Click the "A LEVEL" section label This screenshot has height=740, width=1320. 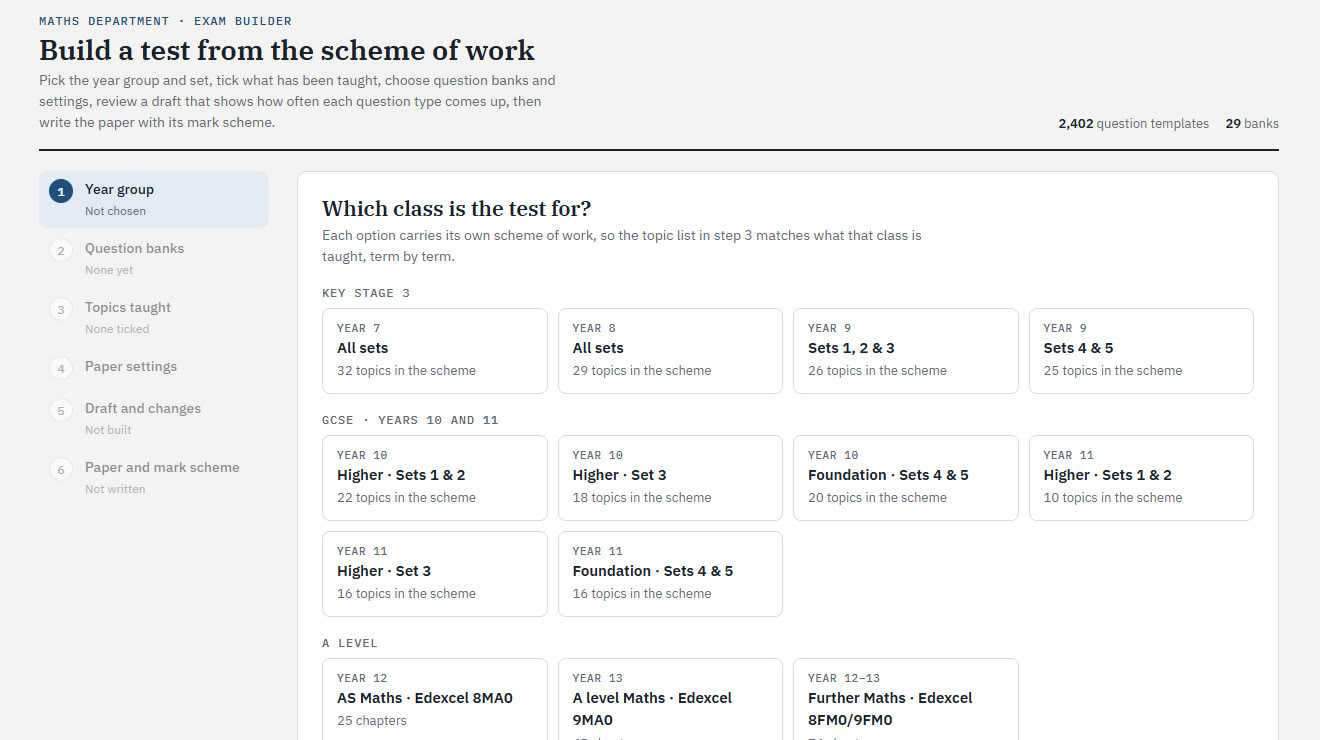pos(350,643)
